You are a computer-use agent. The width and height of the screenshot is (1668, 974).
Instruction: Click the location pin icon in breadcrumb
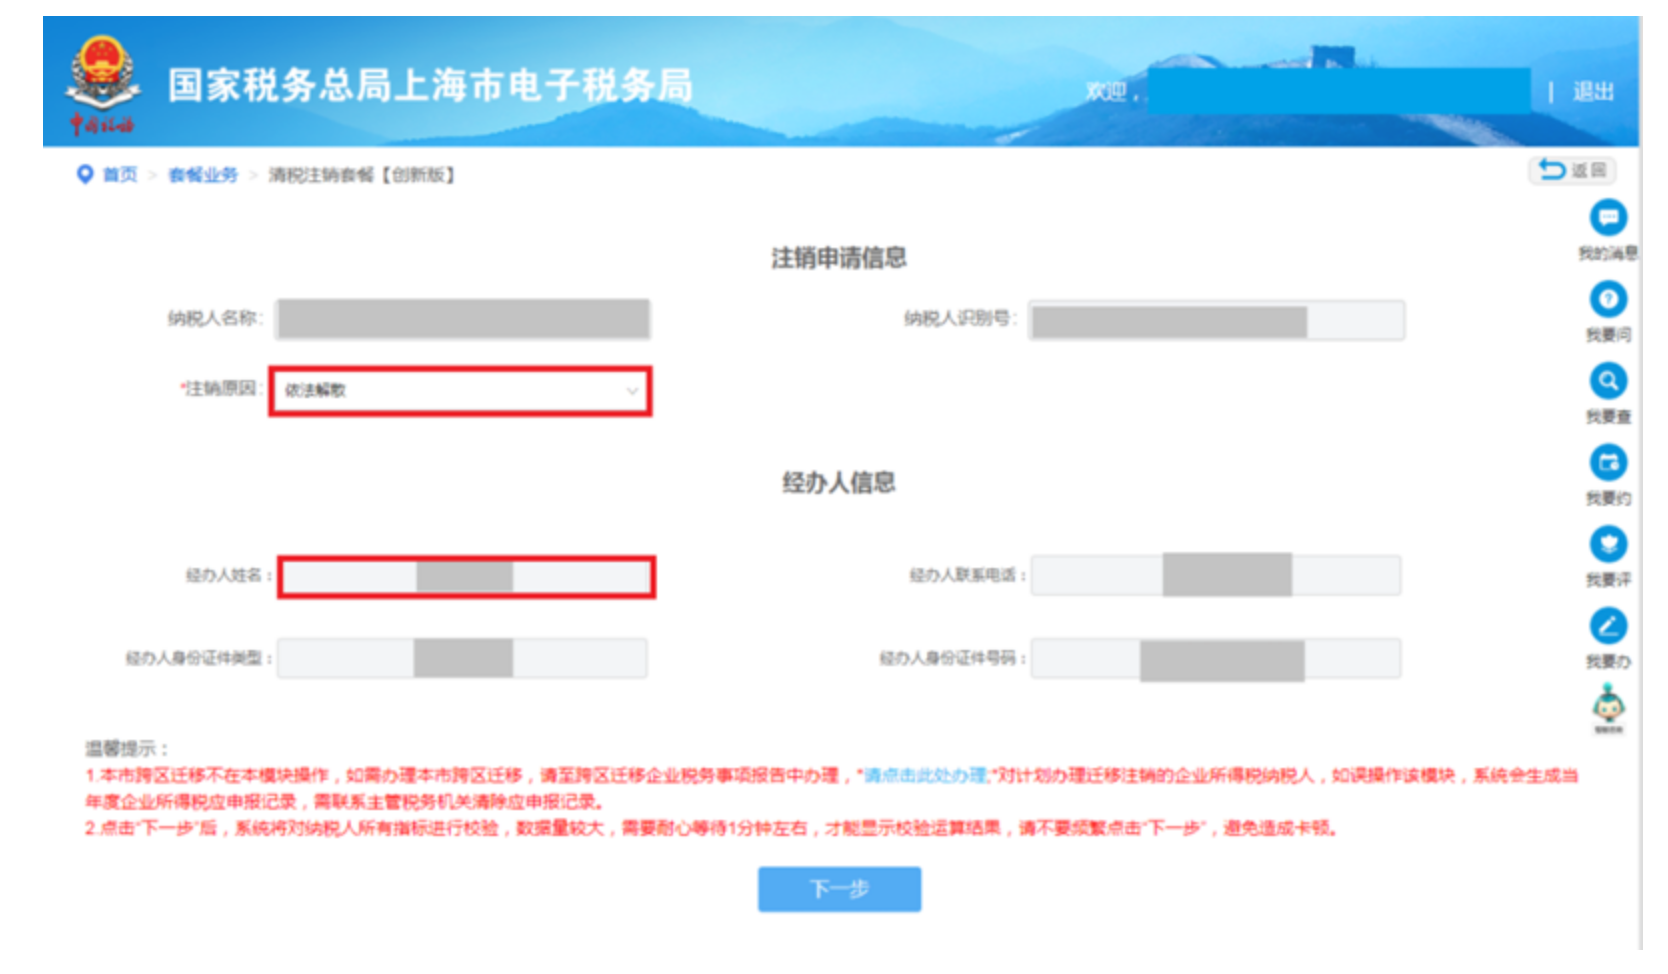point(85,174)
